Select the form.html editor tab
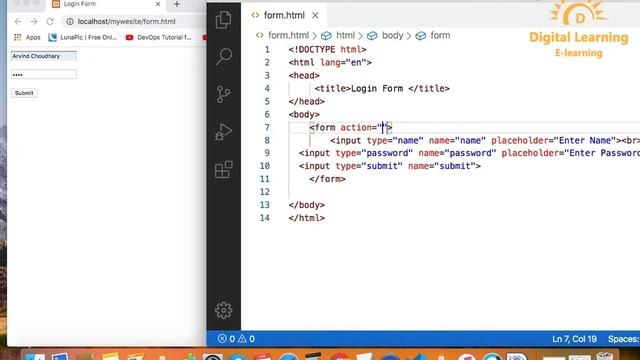This screenshot has width=640, height=360. coord(284,15)
